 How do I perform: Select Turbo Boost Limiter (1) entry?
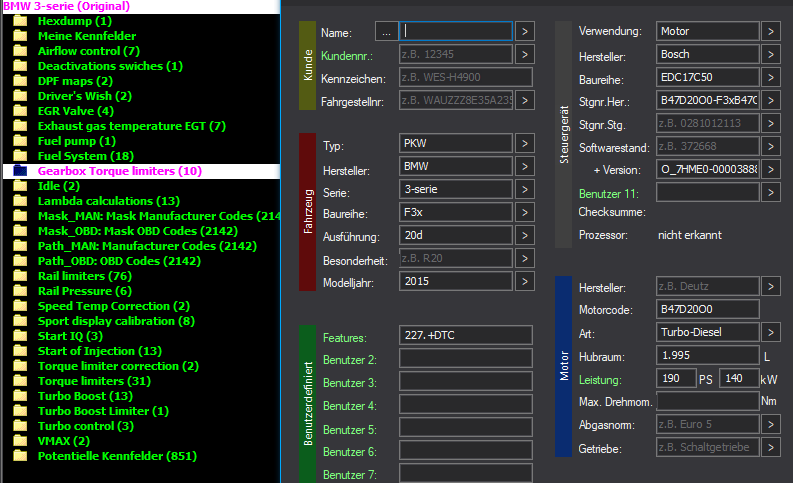point(103,411)
